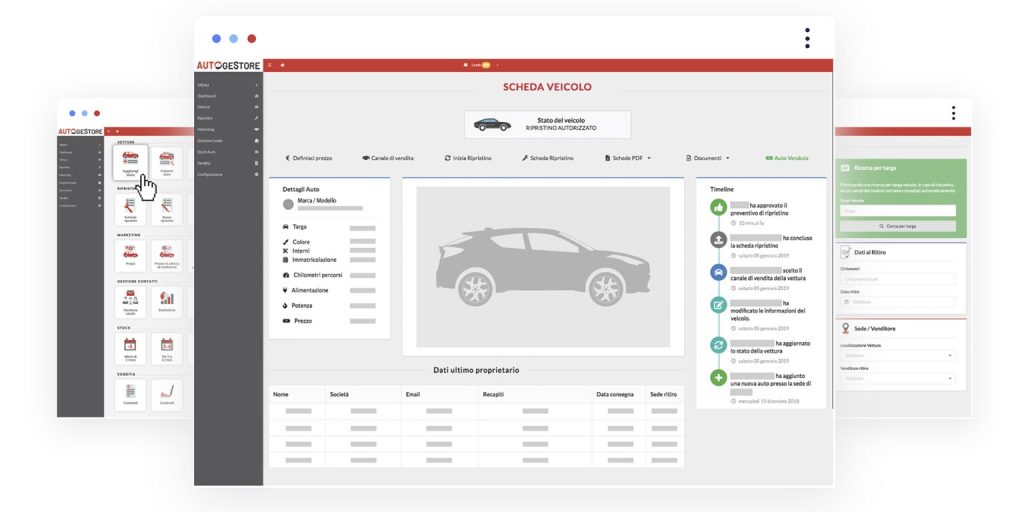Click the Chilometri input field in right window
This screenshot has width=1024, height=512.
[x=897, y=279]
